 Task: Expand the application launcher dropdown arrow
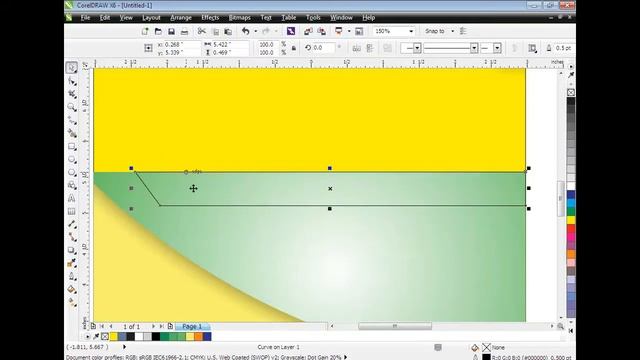[349, 31]
